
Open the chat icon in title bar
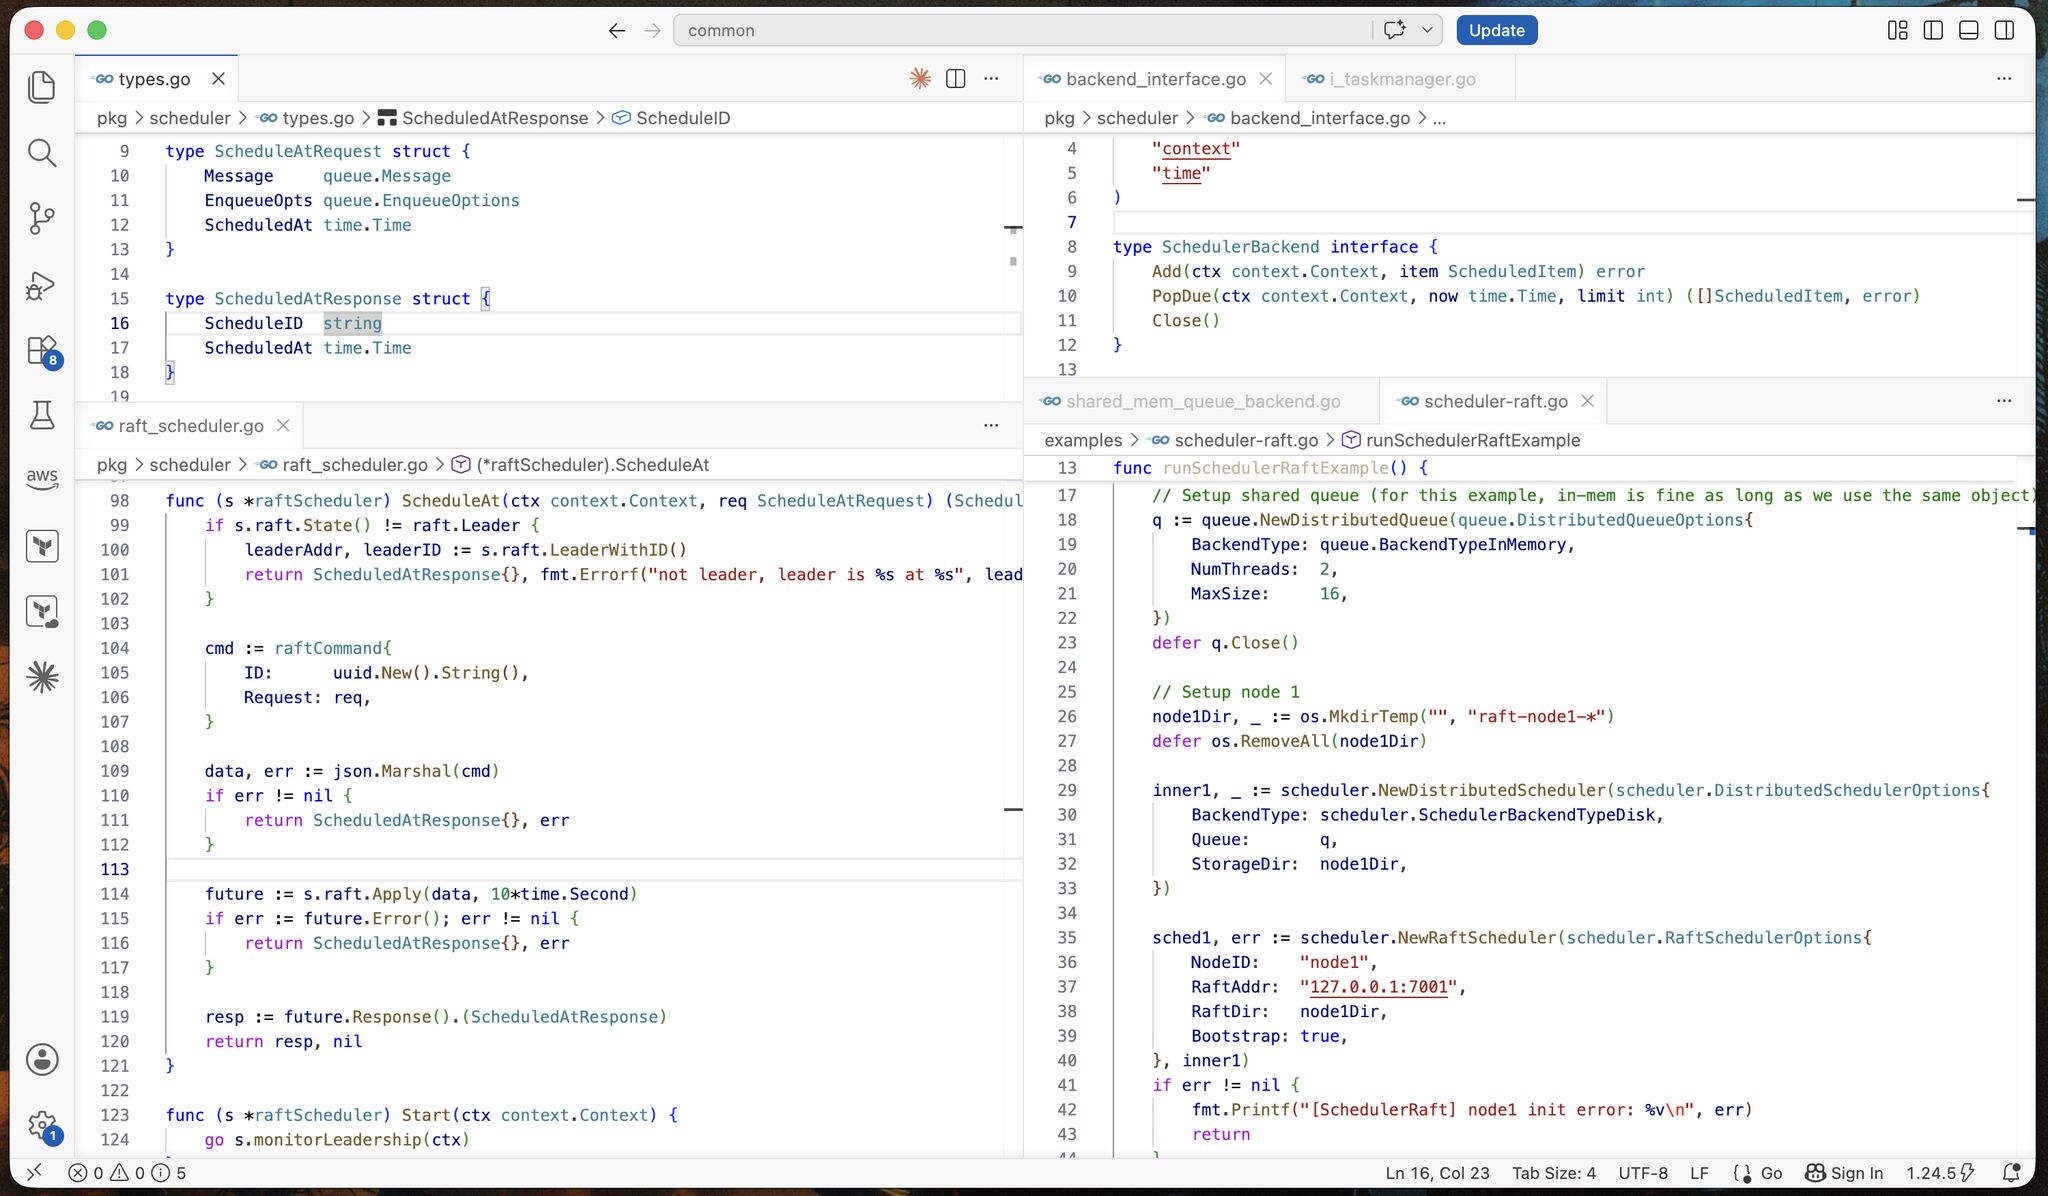point(1394,30)
